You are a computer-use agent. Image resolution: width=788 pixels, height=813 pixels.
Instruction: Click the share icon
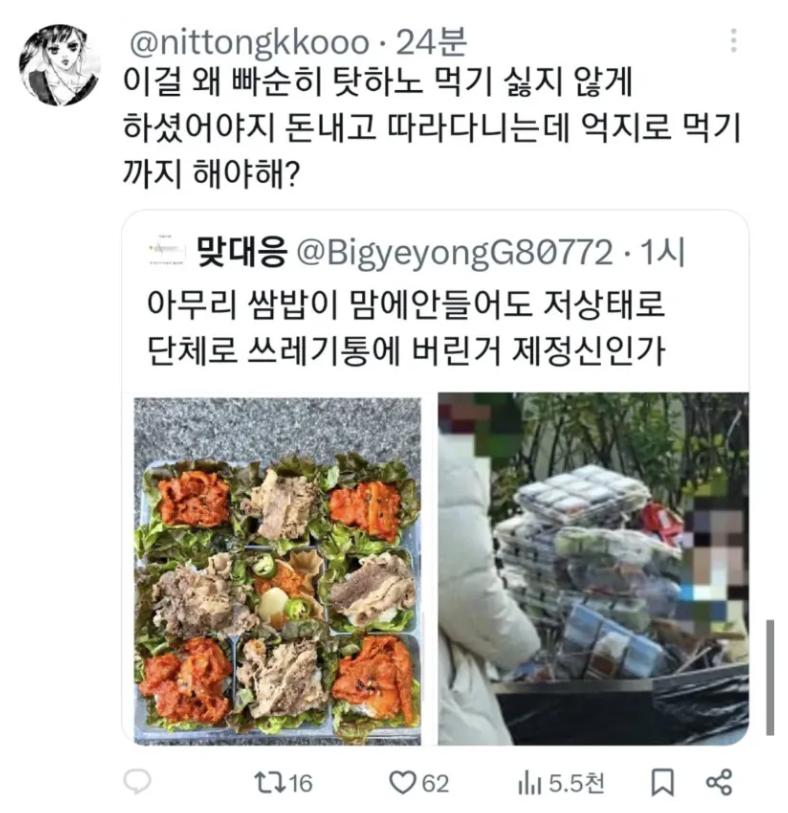pyautogui.click(x=719, y=782)
